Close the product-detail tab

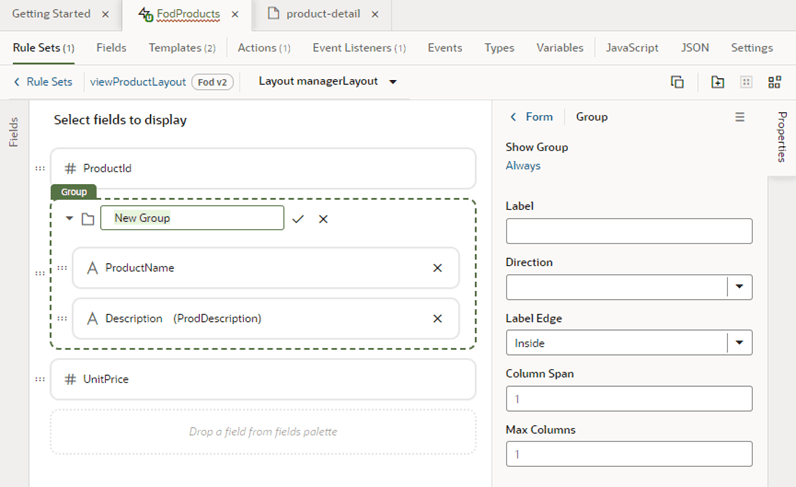coord(375,14)
